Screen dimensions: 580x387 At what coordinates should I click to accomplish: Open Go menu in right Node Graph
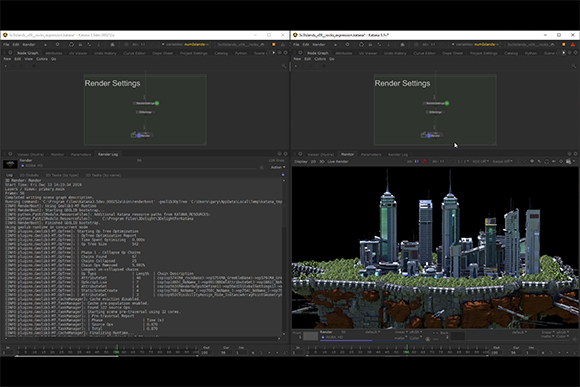pos(332,59)
